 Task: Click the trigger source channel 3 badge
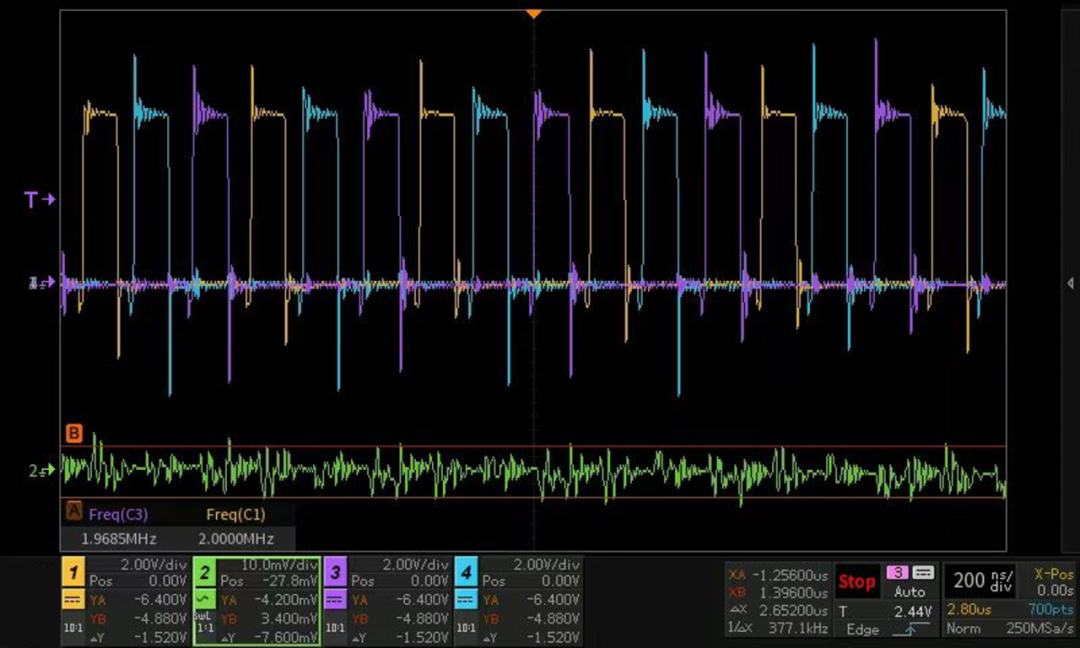(x=898, y=573)
